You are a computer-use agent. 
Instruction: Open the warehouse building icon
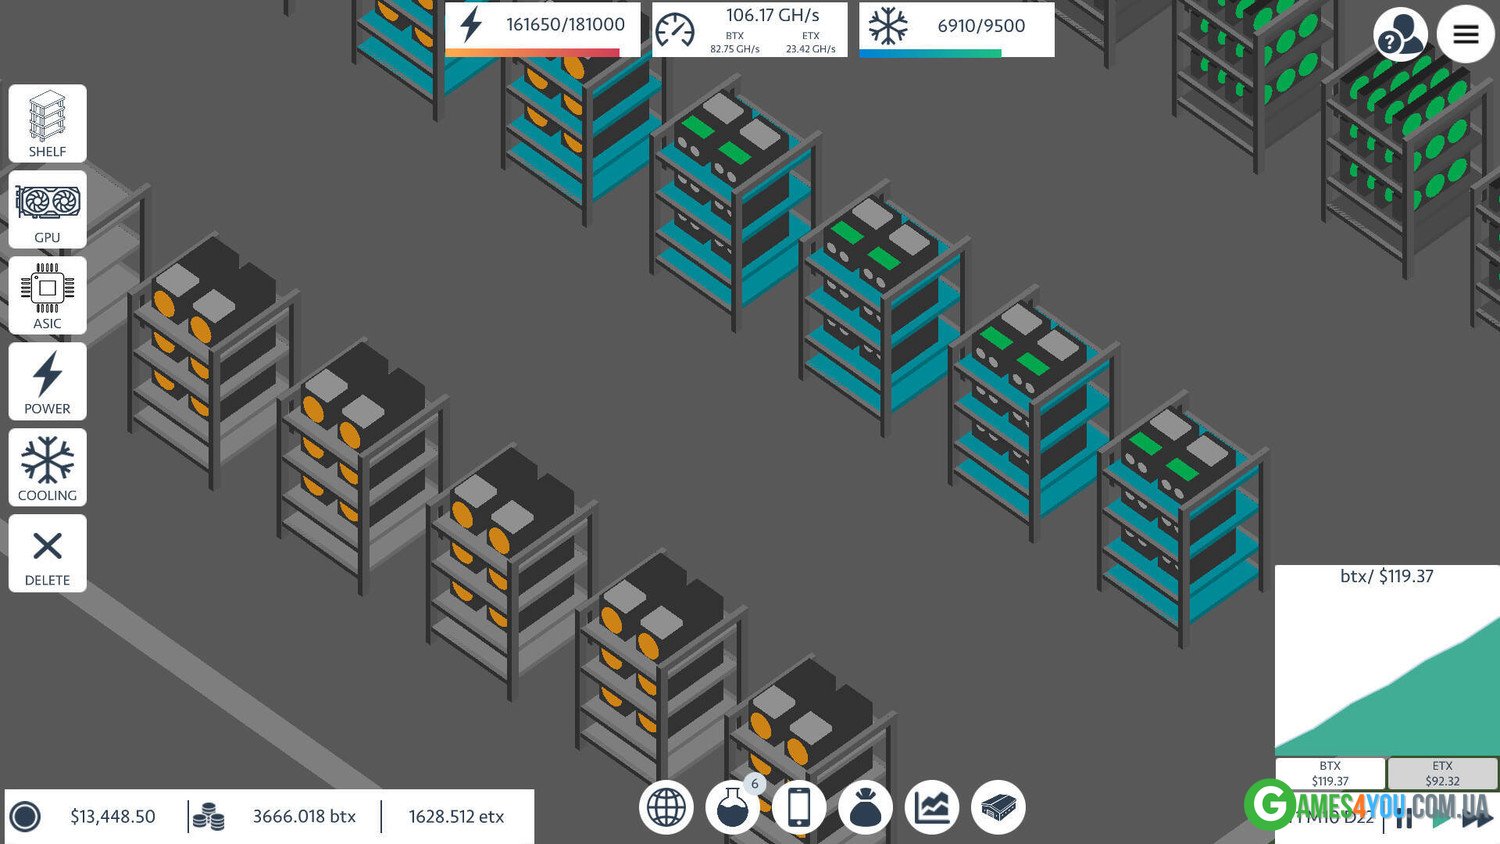(x=998, y=807)
